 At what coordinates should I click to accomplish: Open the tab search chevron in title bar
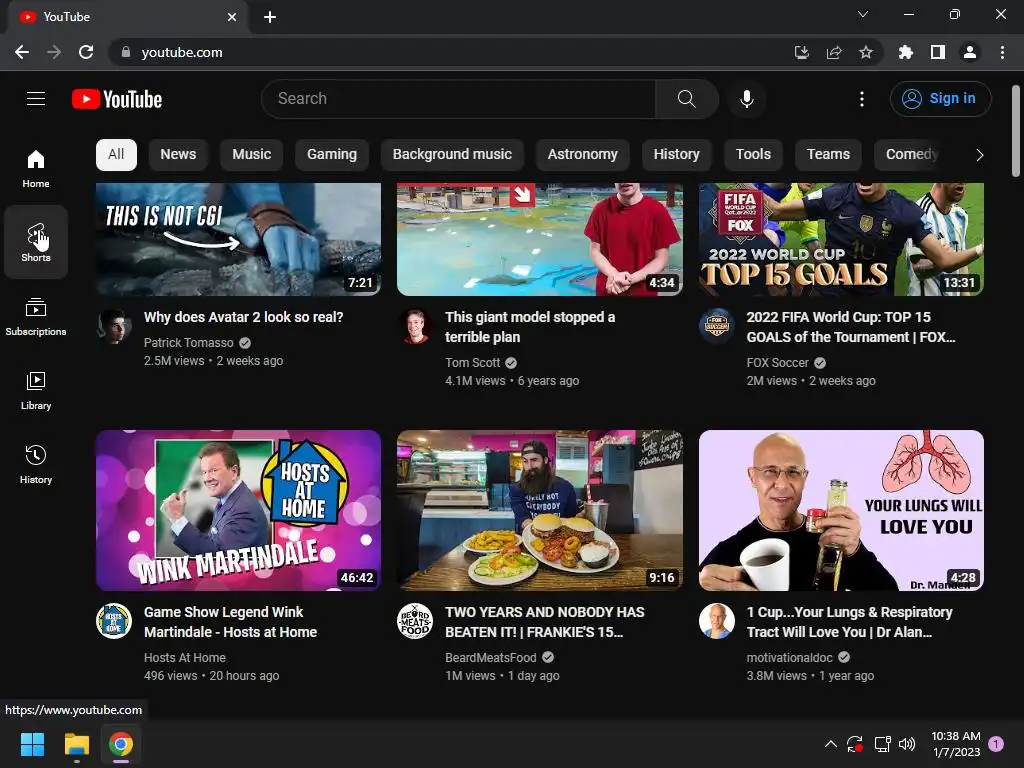pyautogui.click(x=863, y=14)
